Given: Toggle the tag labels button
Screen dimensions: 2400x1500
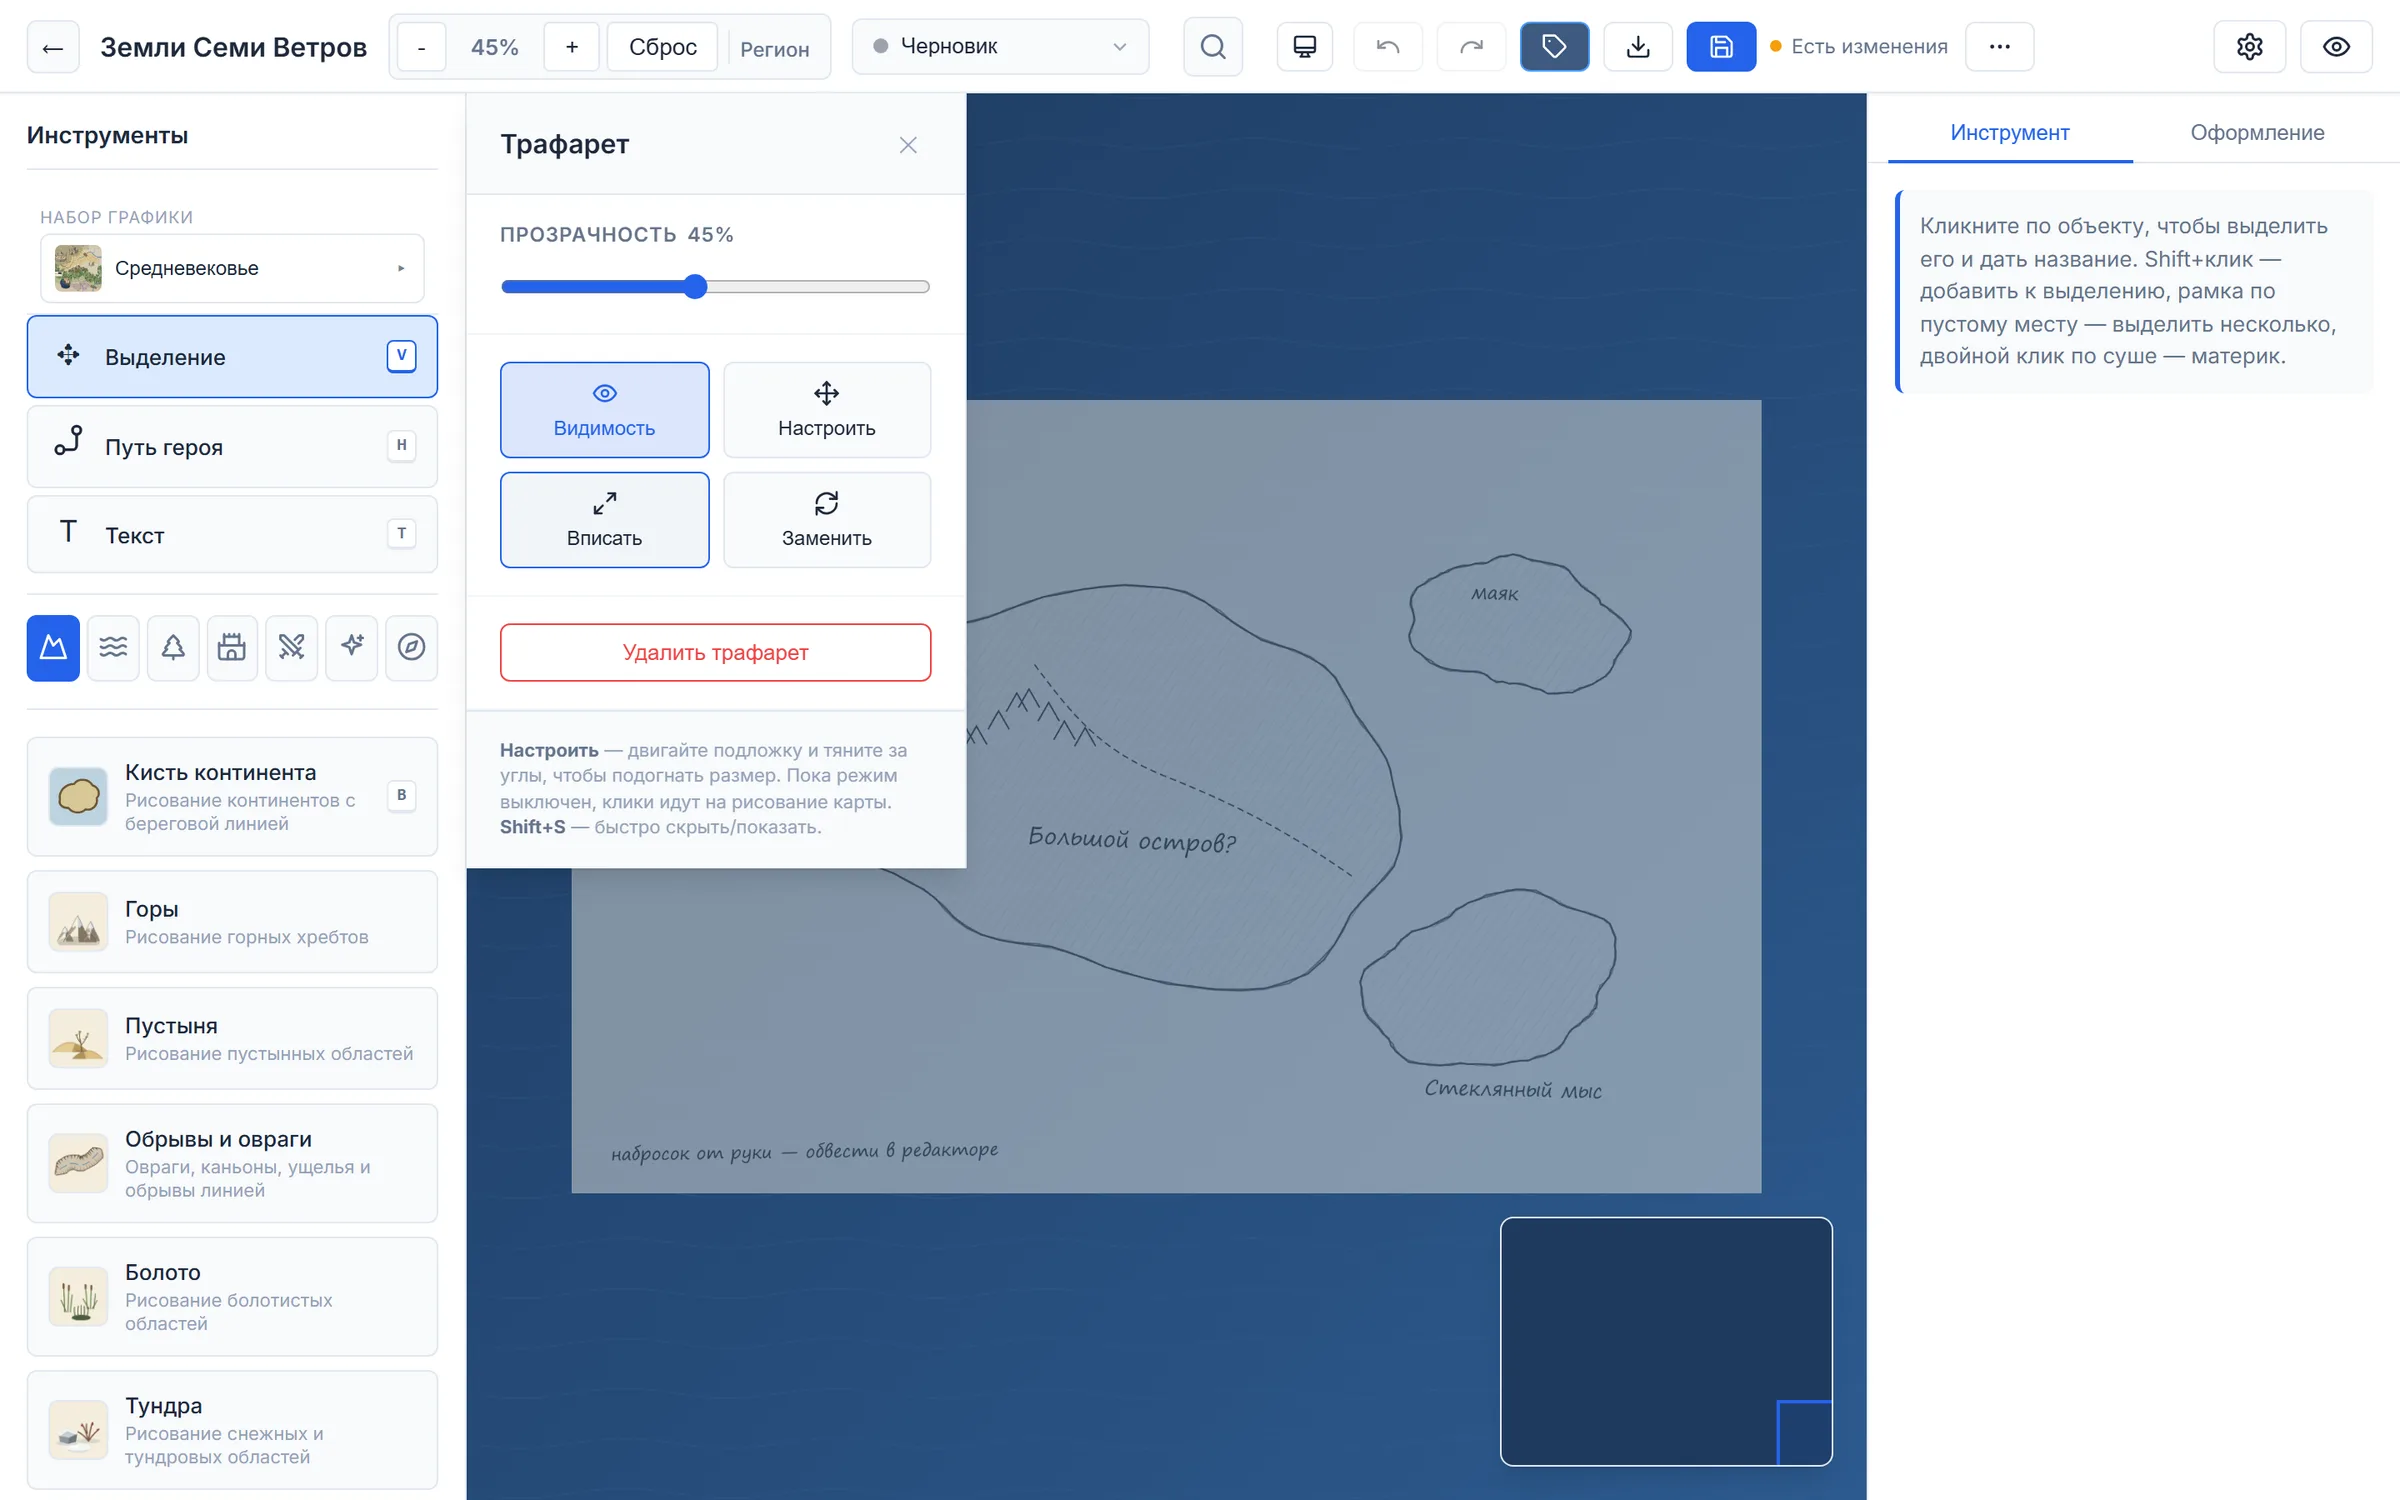Looking at the screenshot, I should [x=1554, y=47].
